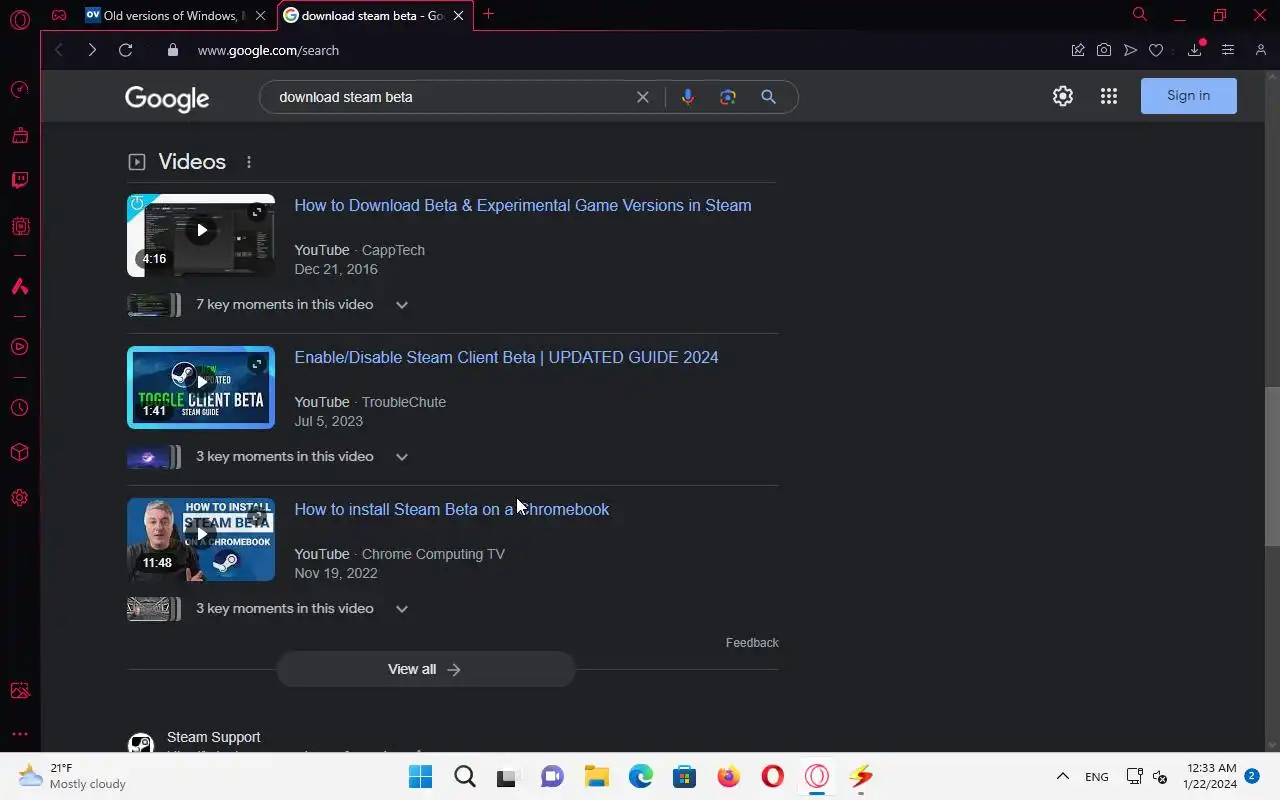This screenshot has width=1280, height=800.
Task: Click the page vertical scrollbar thumb
Action: (x=1272, y=466)
